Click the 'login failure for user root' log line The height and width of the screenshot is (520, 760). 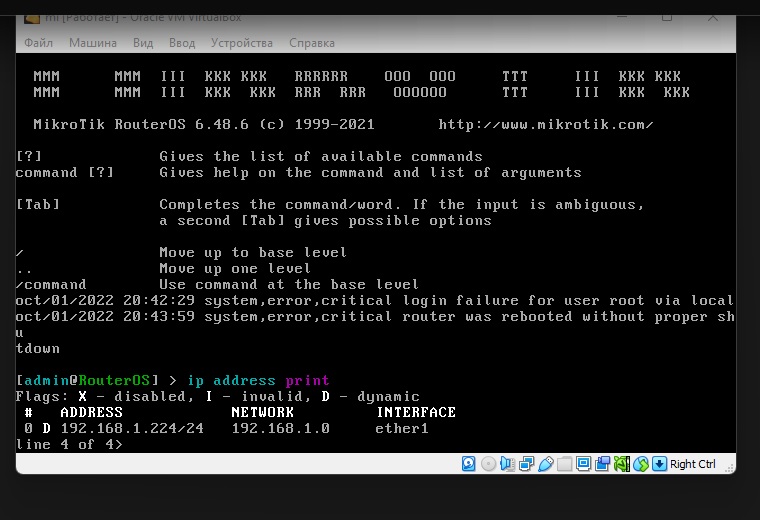(374, 300)
